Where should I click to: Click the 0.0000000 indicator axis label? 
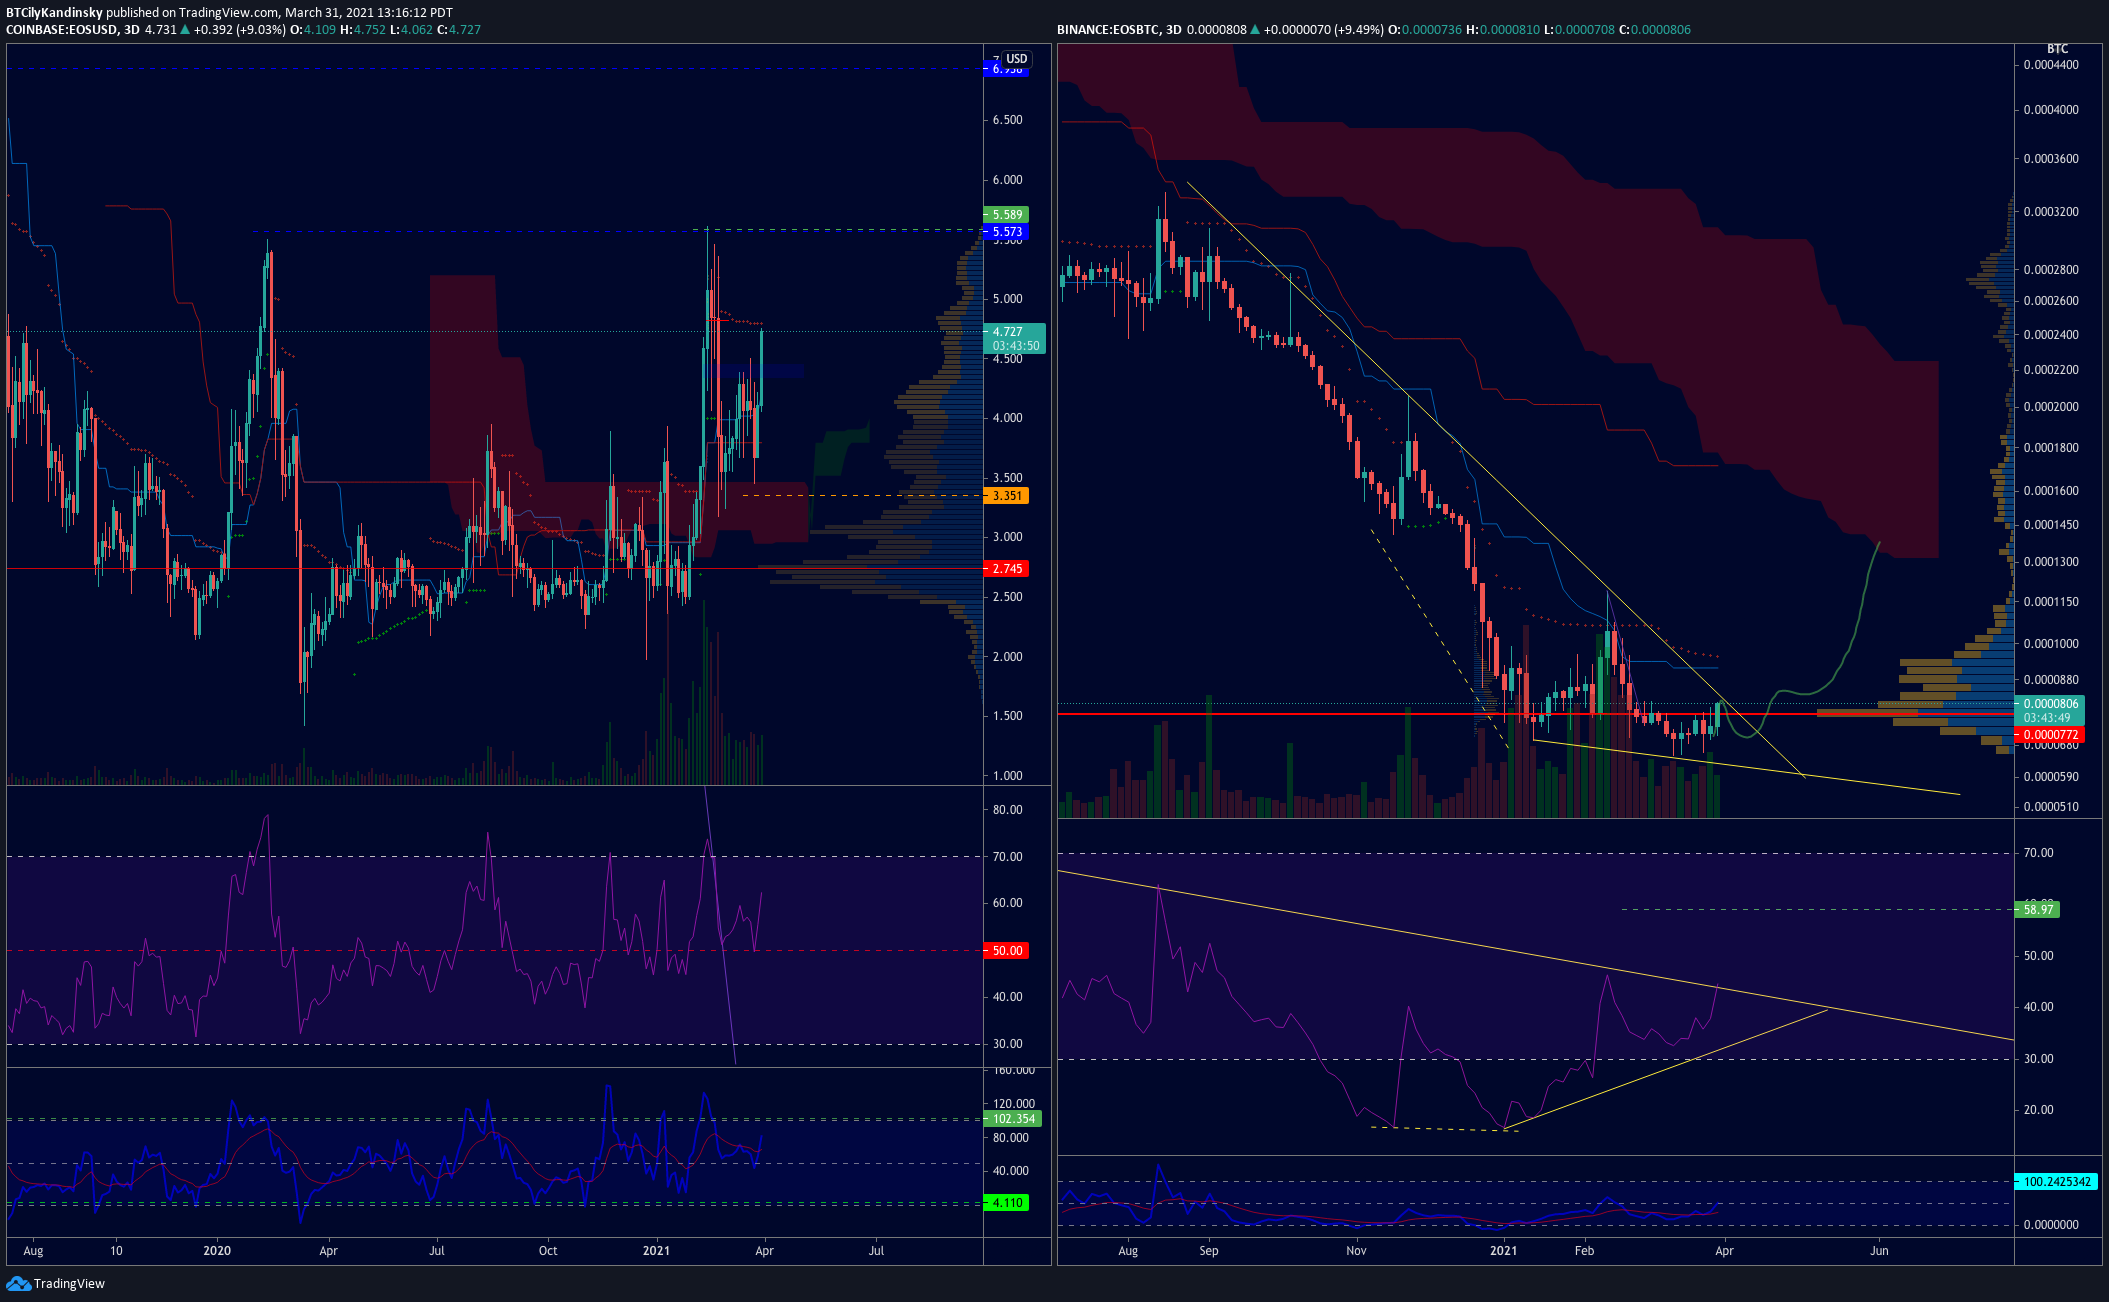click(x=2051, y=1225)
